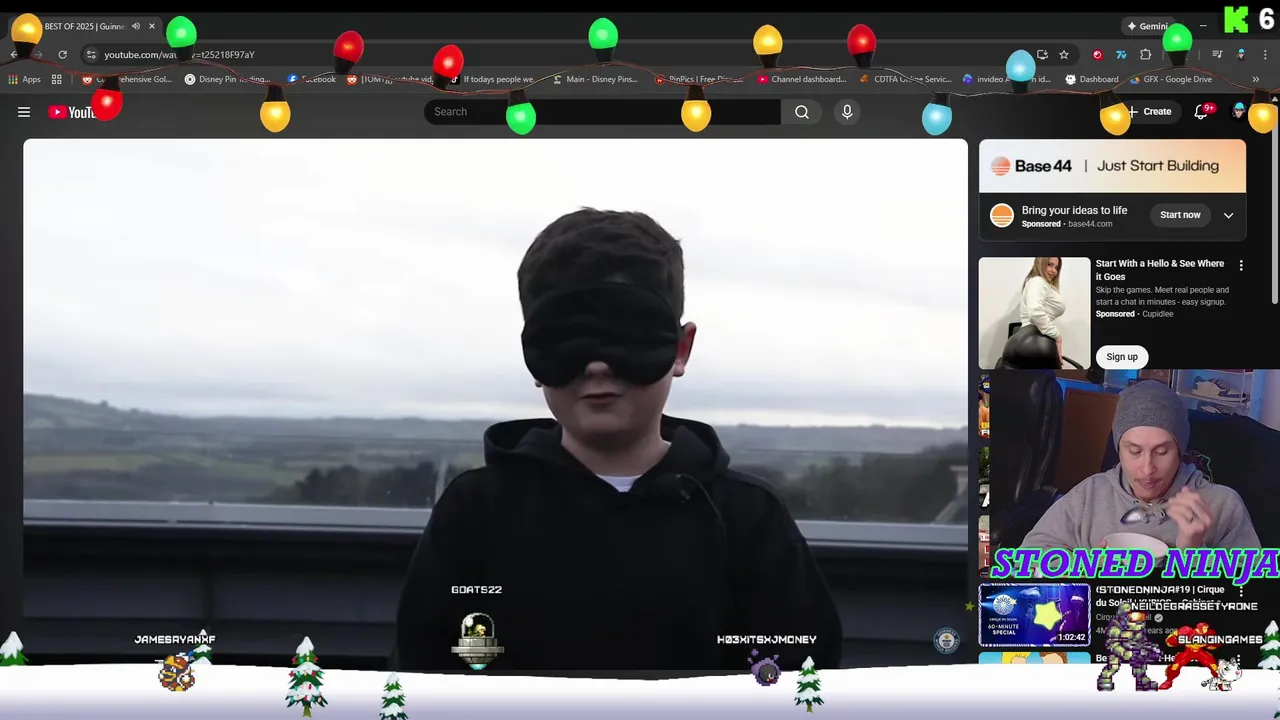Viewport: 1280px width, 720px height.
Task: Open the Chrome profile avatar
Action: coord(1241,55)
